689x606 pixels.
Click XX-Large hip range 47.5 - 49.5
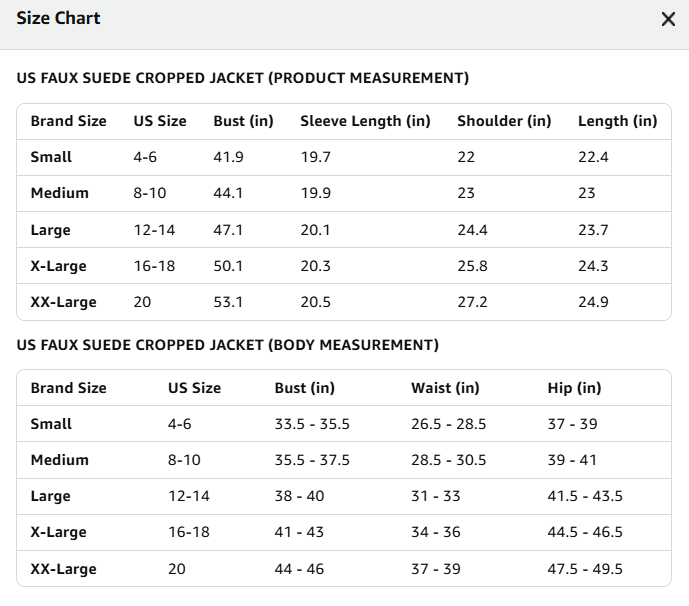click(x=585, y=569)
